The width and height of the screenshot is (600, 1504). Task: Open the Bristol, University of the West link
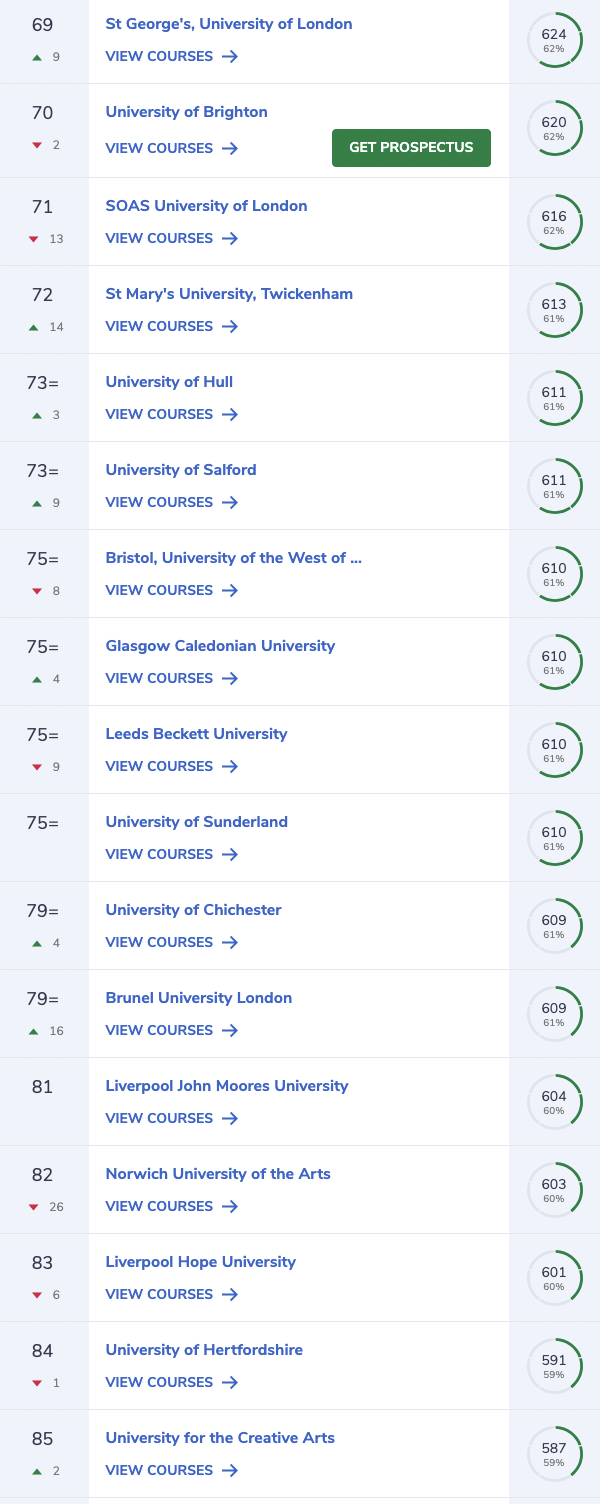click(x=234, y=558)
